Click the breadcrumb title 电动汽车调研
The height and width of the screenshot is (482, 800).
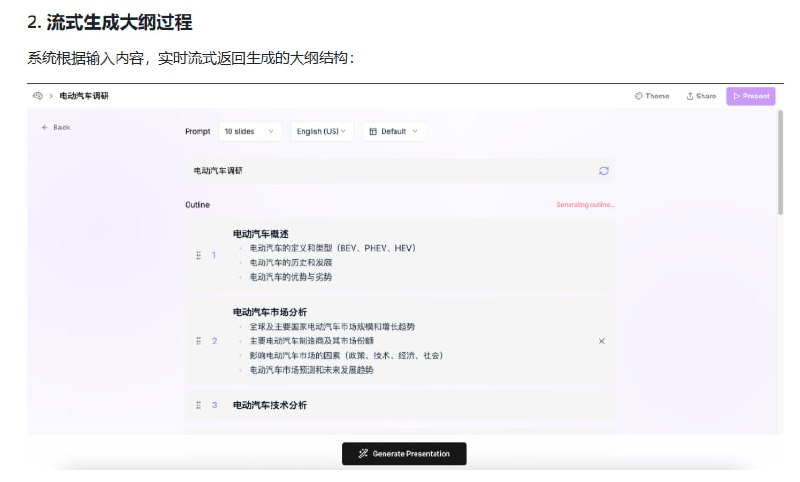coord(84,96)
